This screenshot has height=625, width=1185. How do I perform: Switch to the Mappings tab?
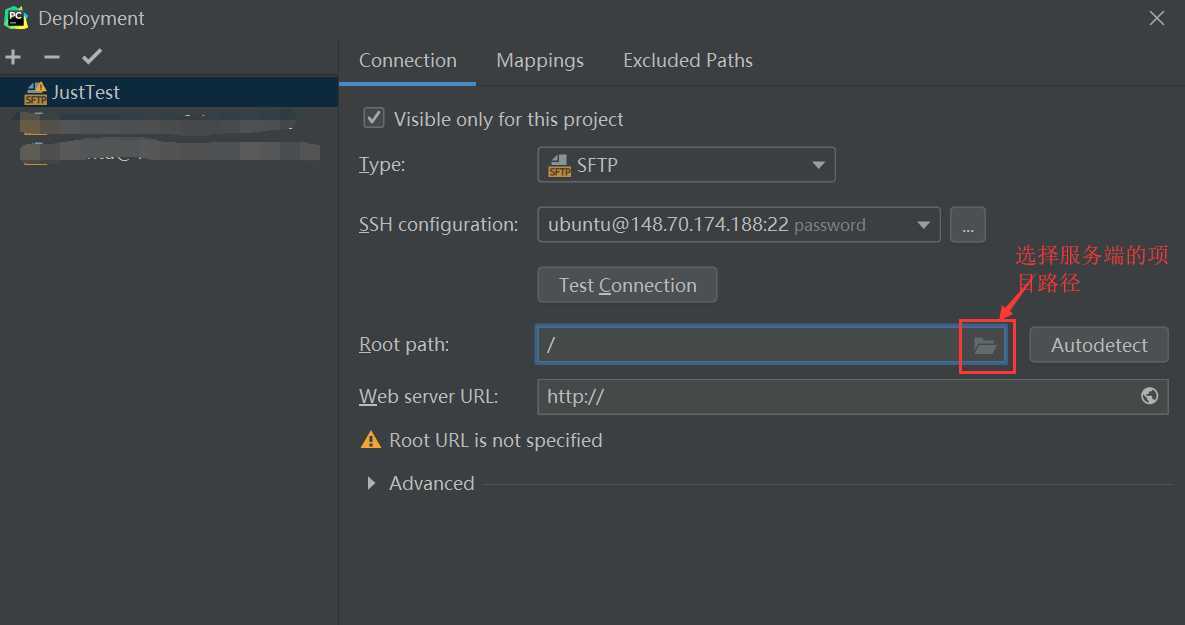coord(540,61)
